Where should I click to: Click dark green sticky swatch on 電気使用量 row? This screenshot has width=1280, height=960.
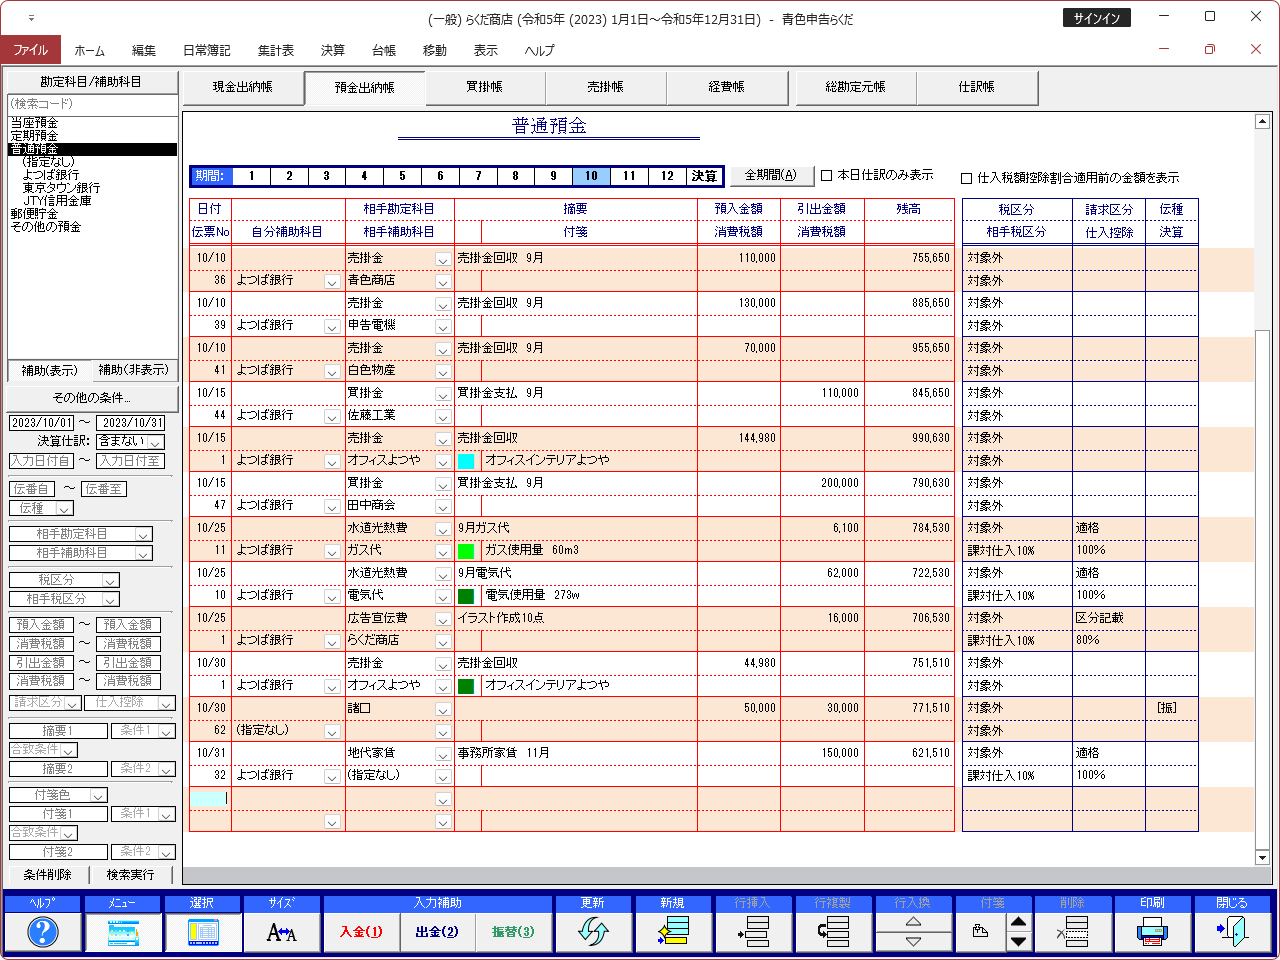(x=466, y=597)
